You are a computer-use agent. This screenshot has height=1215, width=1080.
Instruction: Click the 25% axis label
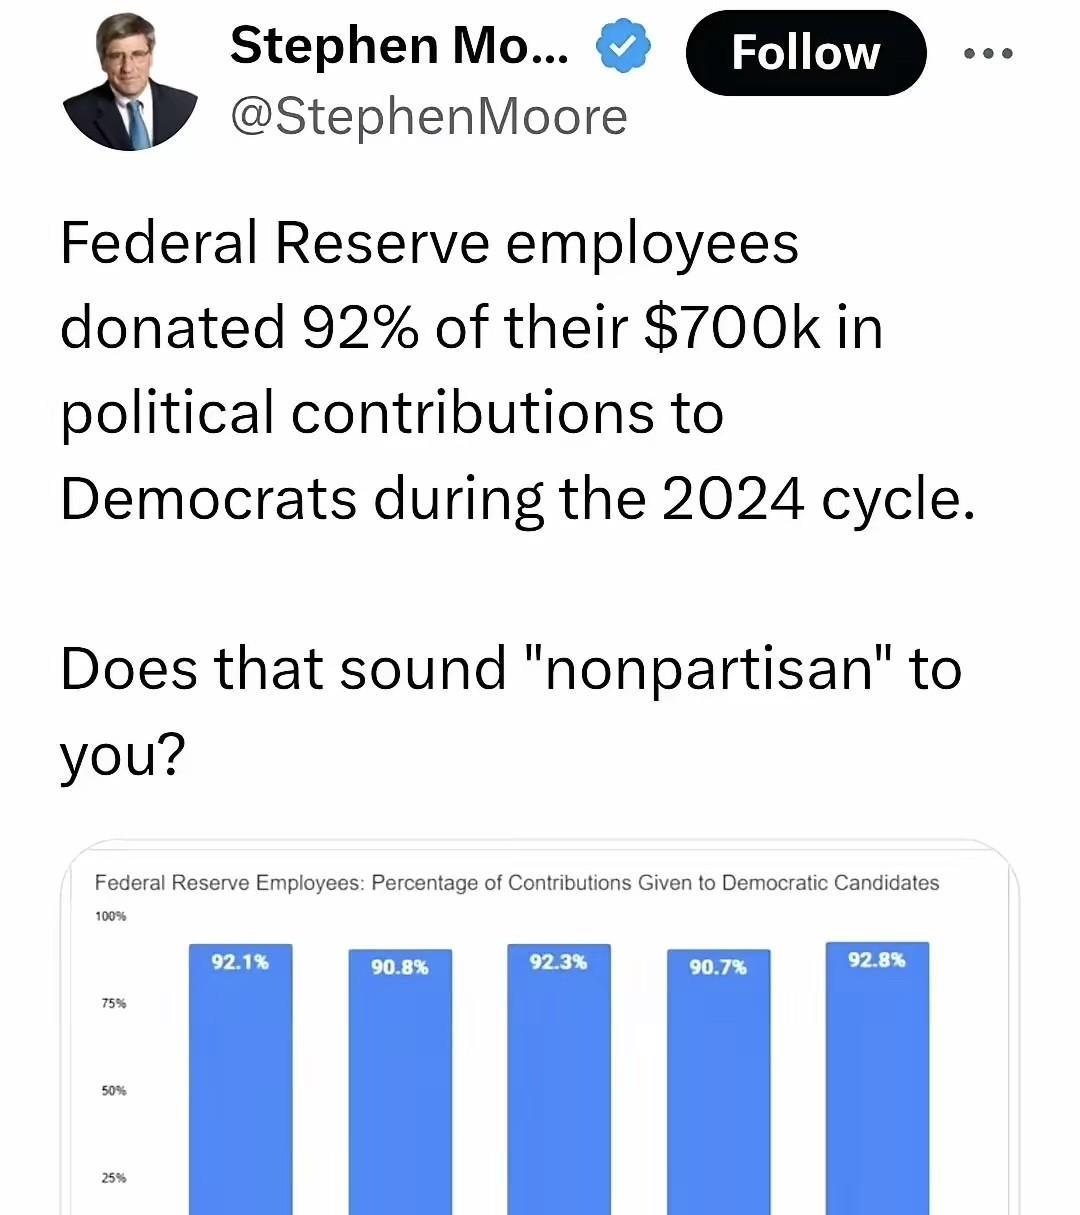click(x=113, y=1177)
